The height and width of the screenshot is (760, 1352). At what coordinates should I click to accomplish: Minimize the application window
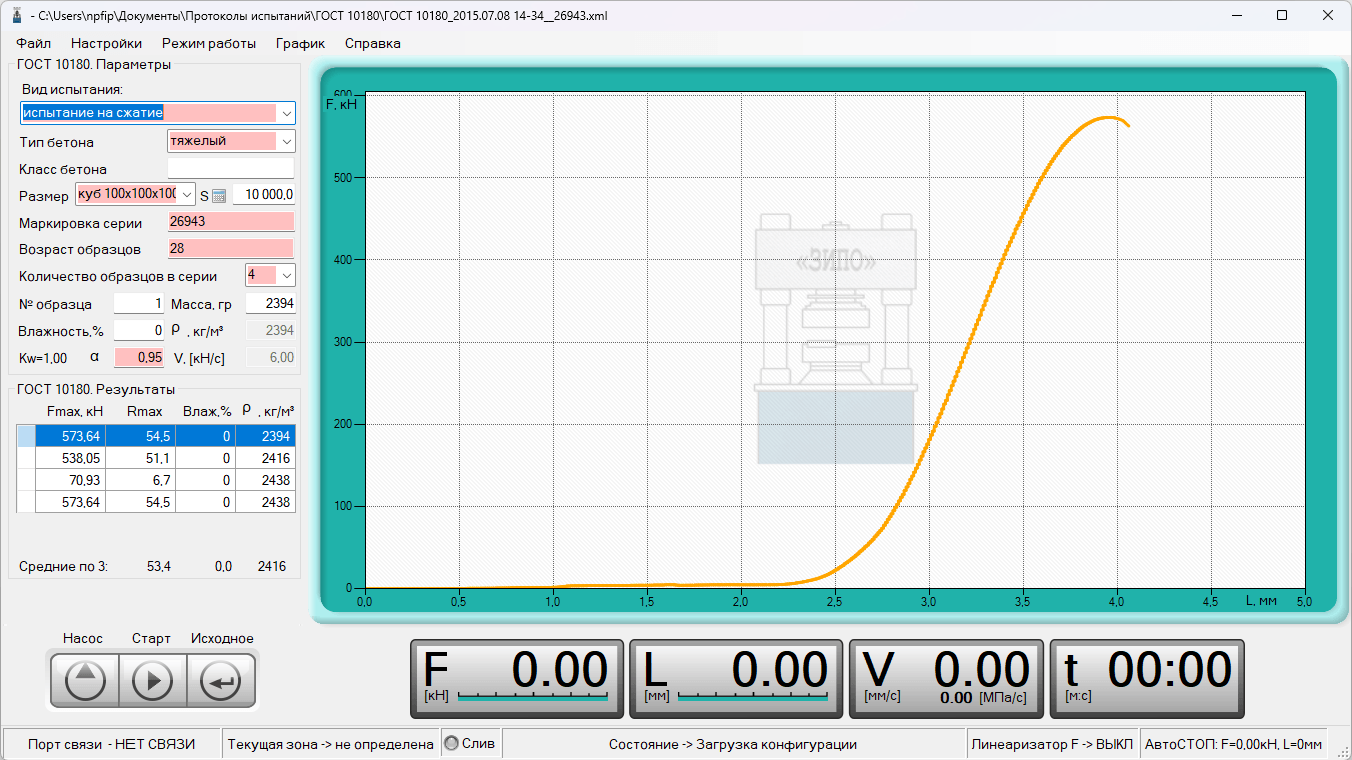point(1236,16)
